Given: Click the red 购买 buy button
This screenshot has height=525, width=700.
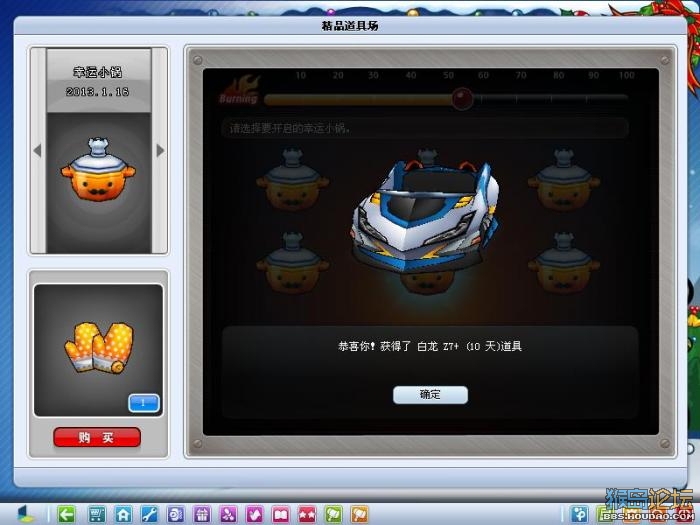Looking at the screenshot, I should (97, 437).
